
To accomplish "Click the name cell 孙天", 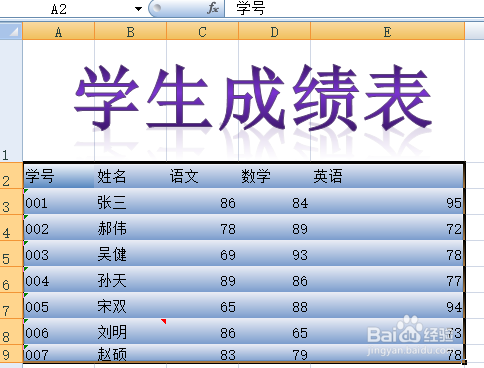I will pyautogui.click(x=131, y=280).
